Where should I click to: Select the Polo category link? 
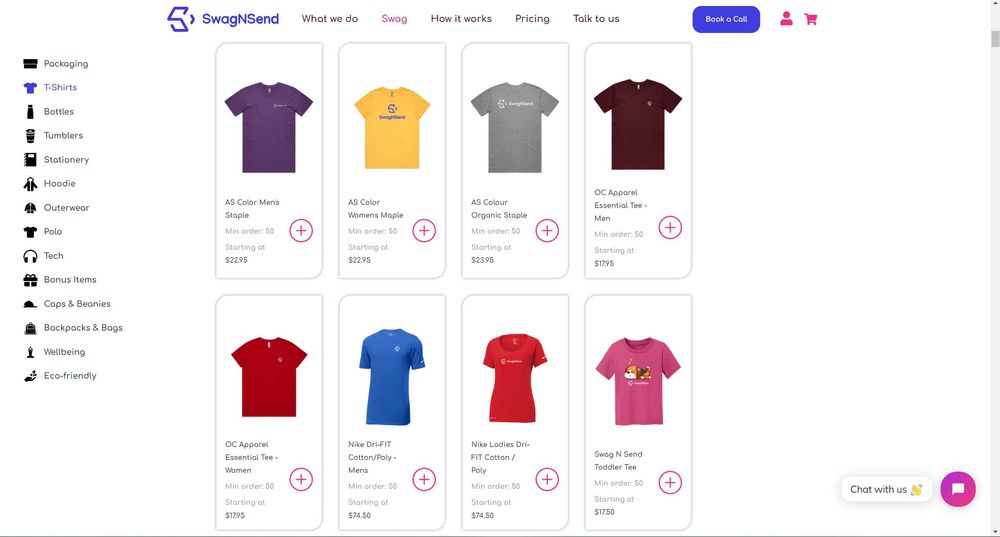coord(53,232)
